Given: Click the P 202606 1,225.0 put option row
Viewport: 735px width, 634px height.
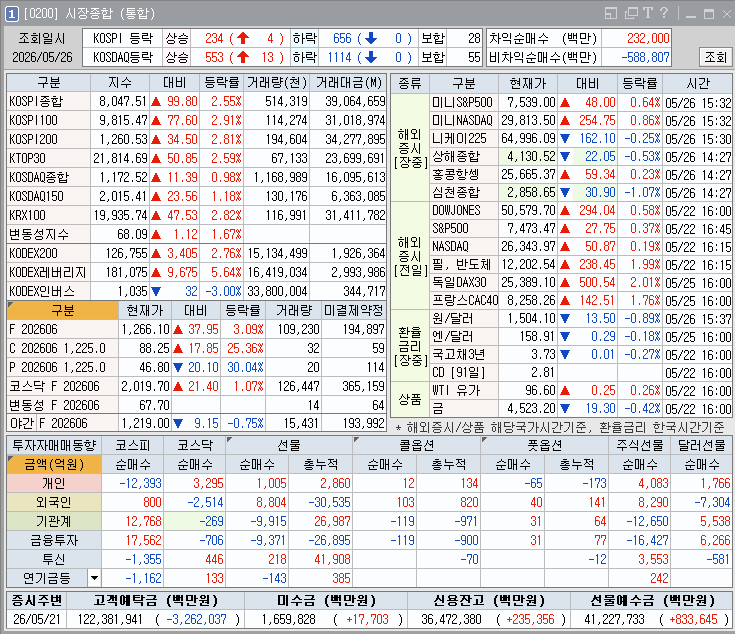Looking at the screenshot, I should pyautogui.click(x=196, y=367).
